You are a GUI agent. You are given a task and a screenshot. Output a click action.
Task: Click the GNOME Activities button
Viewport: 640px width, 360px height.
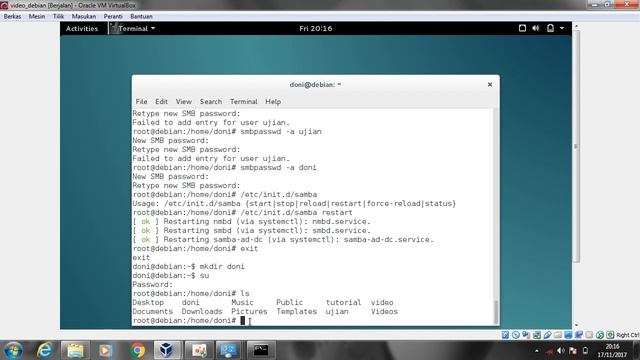(x=82, y=28)
